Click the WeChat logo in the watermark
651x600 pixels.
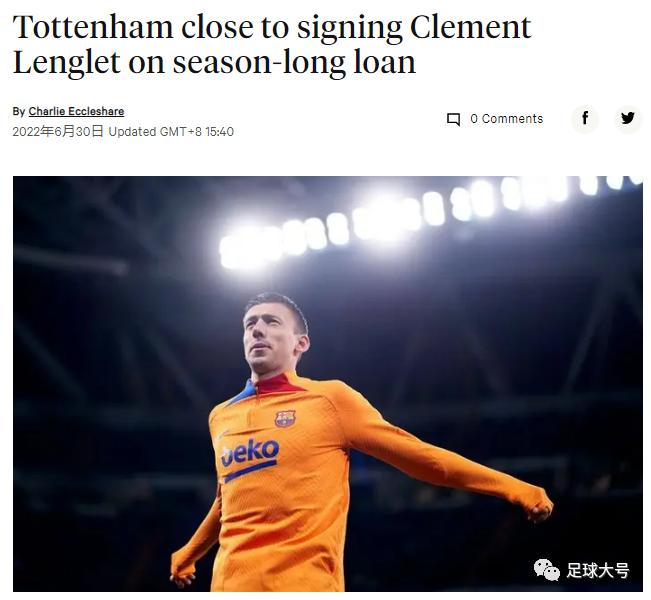(x=546, y=570)
